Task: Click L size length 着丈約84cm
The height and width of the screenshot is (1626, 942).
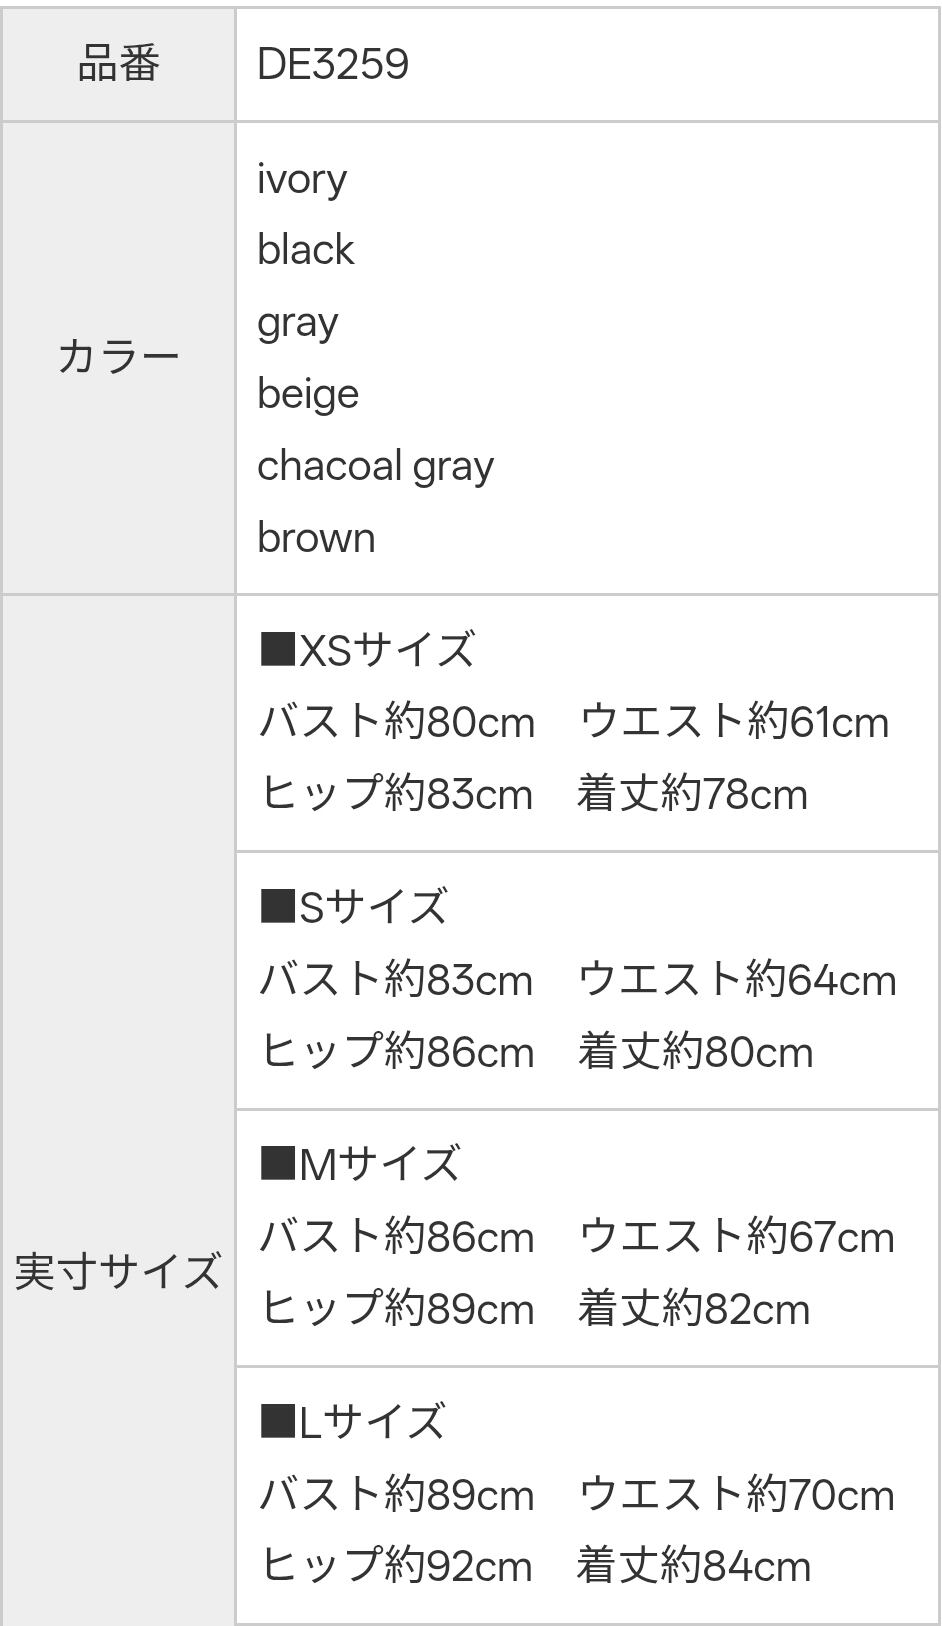Action: [694, 1566]
